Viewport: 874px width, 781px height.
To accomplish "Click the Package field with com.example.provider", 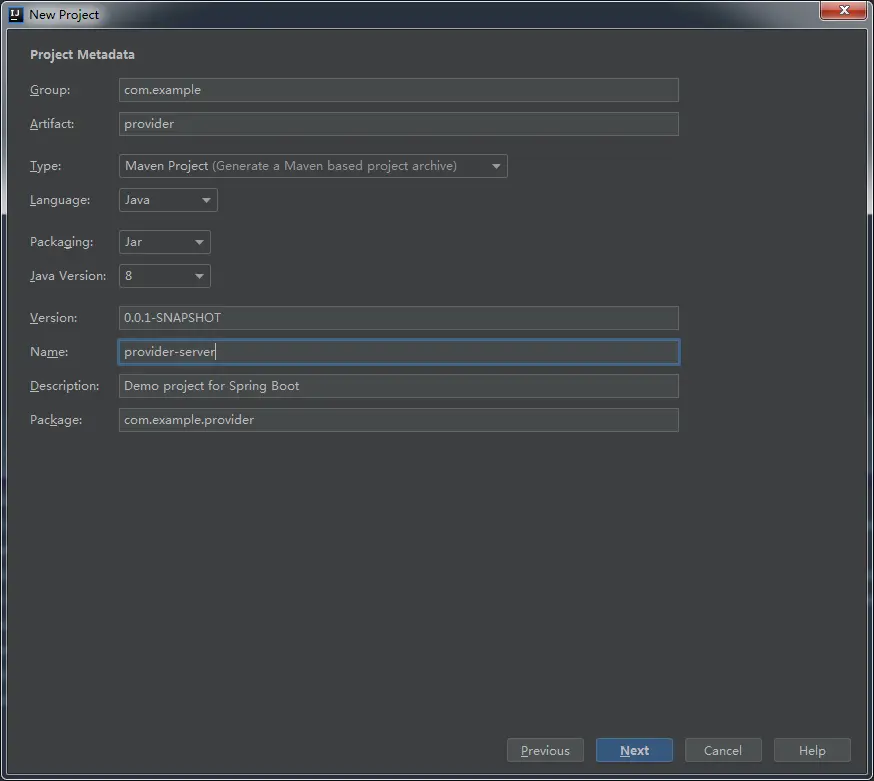I will (399, 420).
